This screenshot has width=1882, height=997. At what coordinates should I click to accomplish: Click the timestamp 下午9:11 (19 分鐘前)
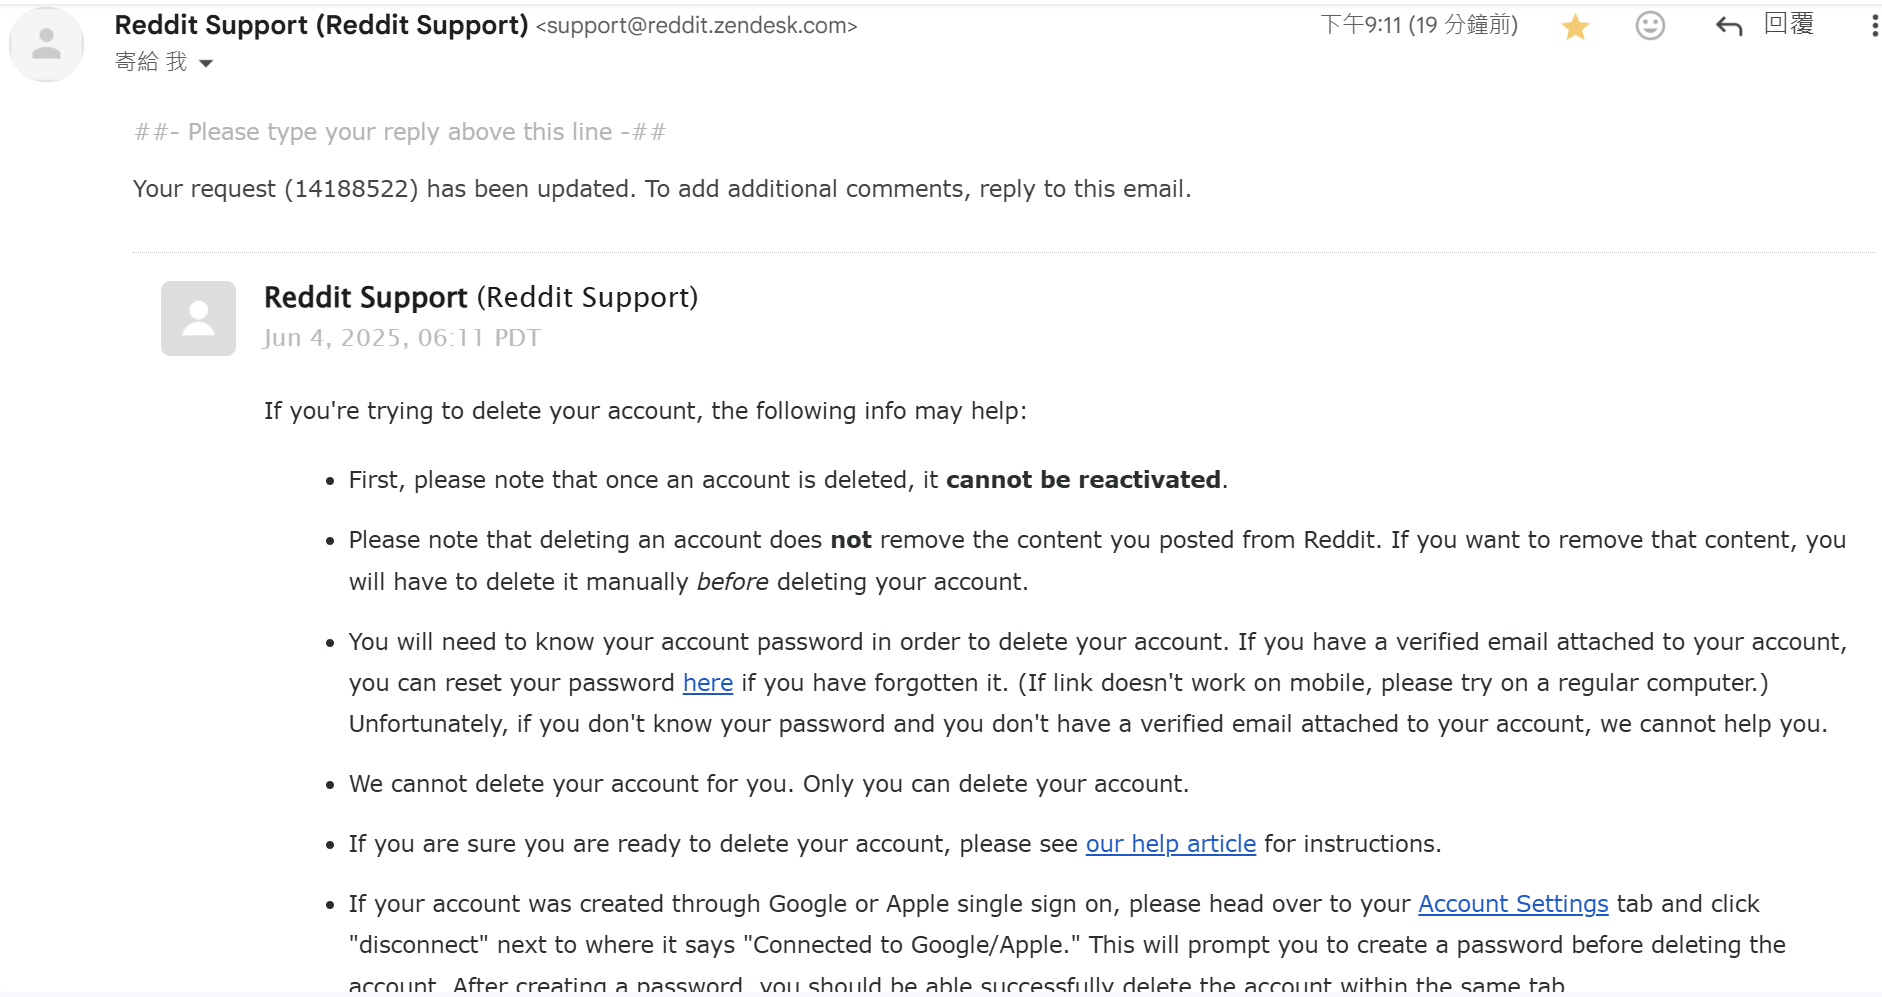click(1419, 25)
